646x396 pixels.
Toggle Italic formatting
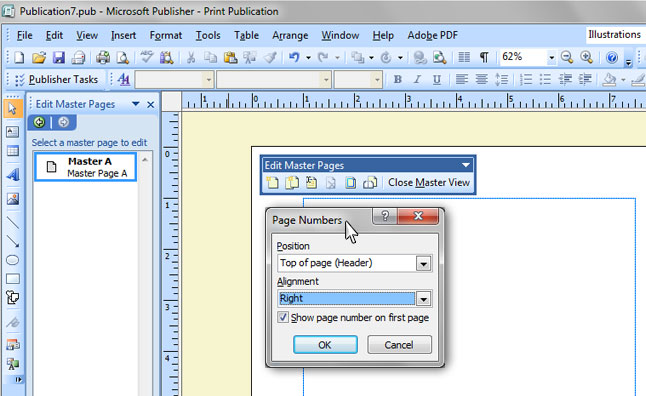[x=417, y=79]
